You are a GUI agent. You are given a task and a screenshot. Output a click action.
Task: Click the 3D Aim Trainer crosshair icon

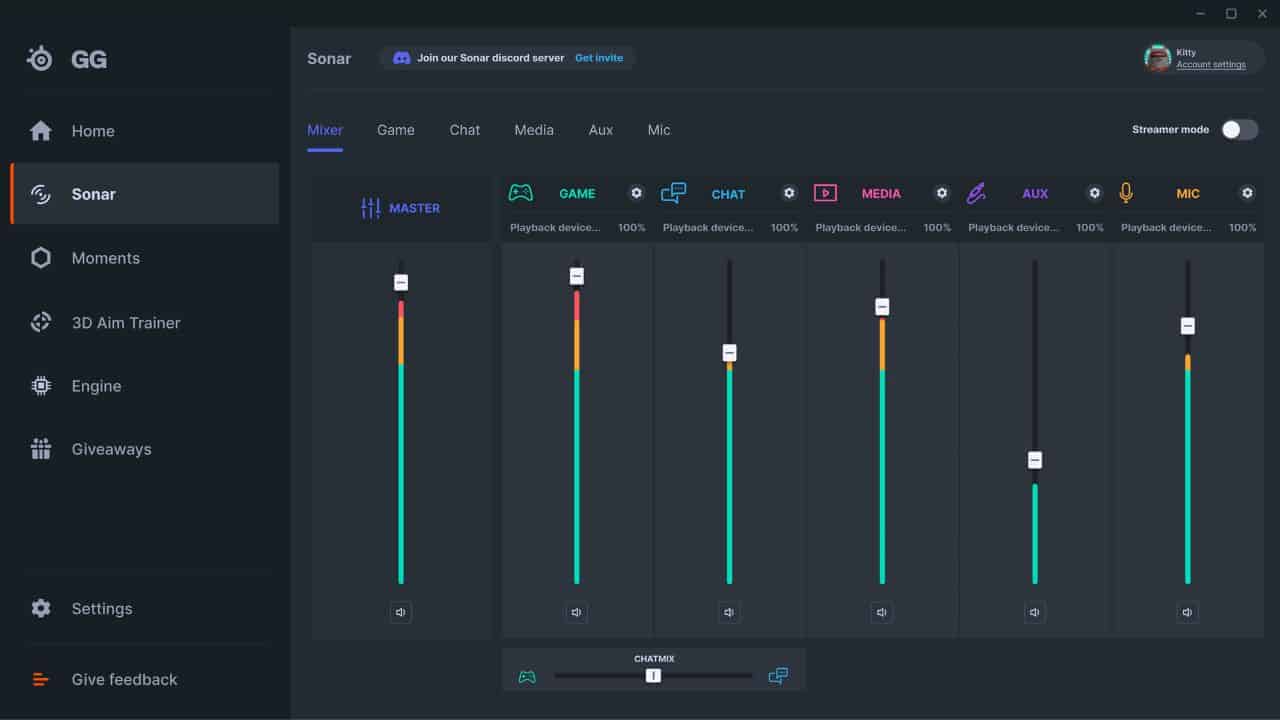point(41,322)
